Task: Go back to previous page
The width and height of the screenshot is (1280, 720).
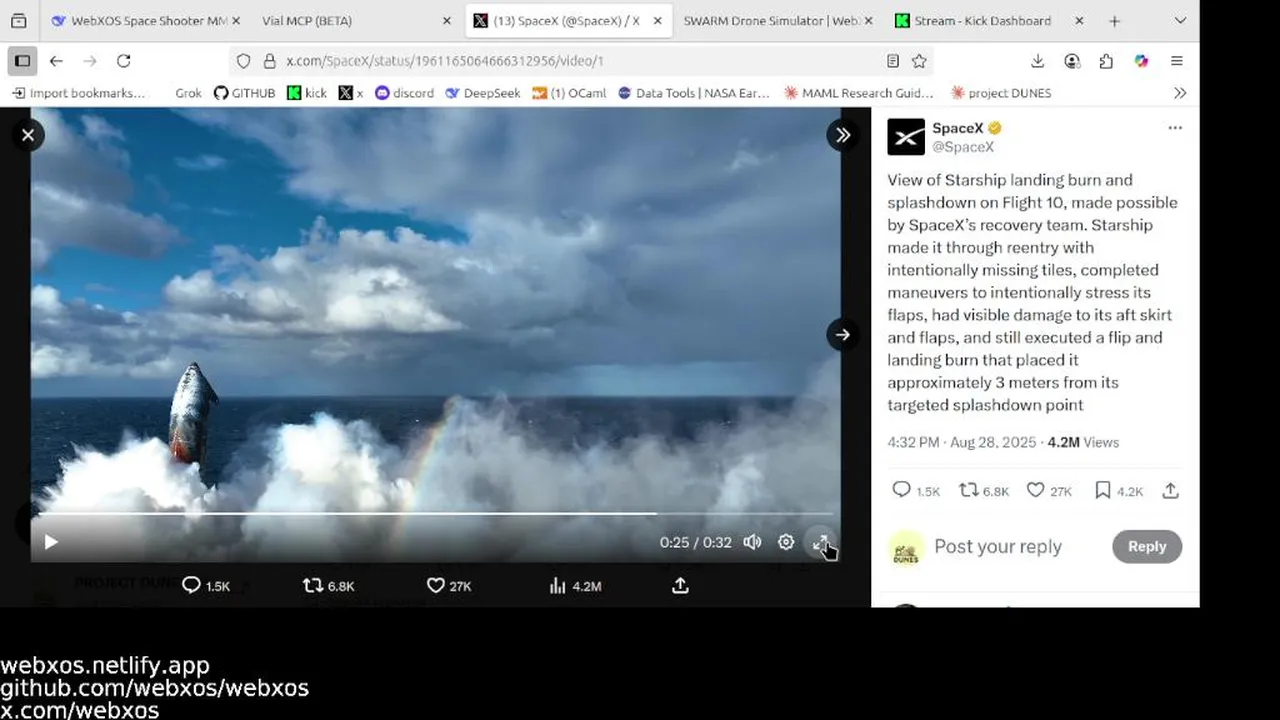Action: [x=56, y=61]
